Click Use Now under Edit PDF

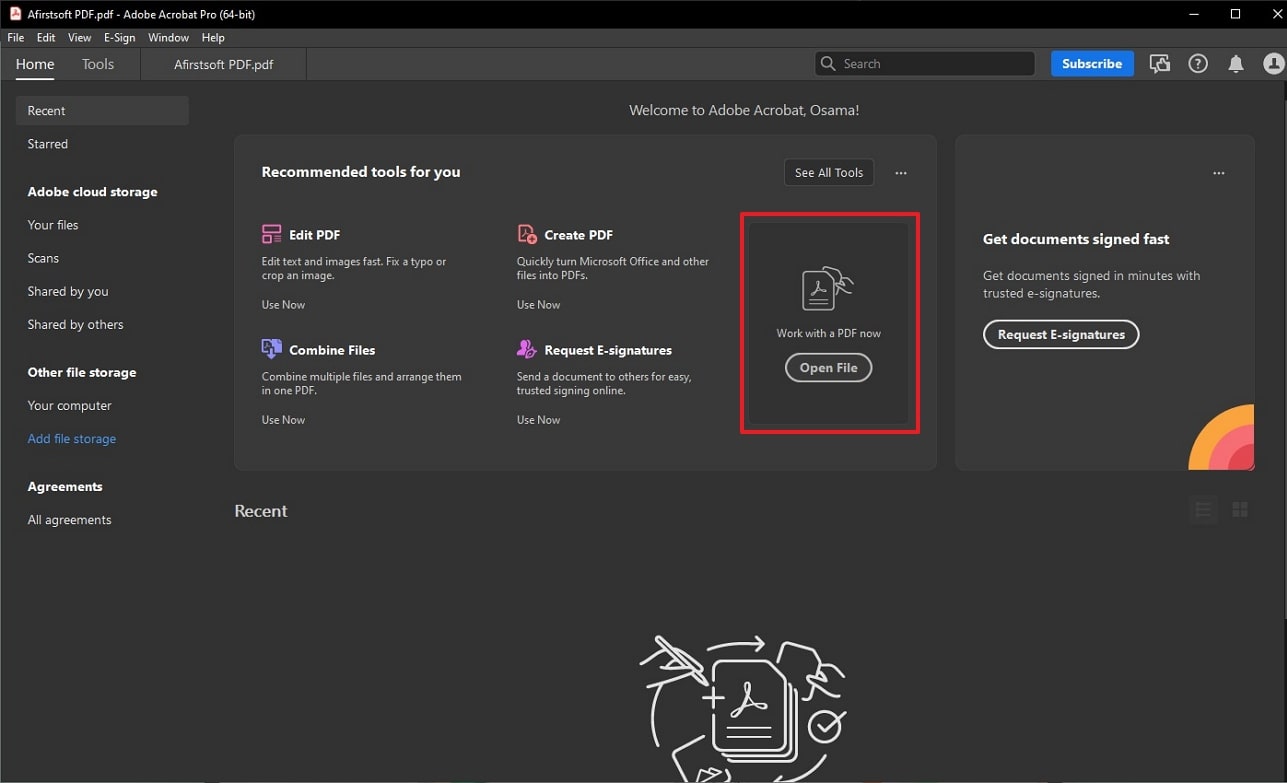coord(283,304)
